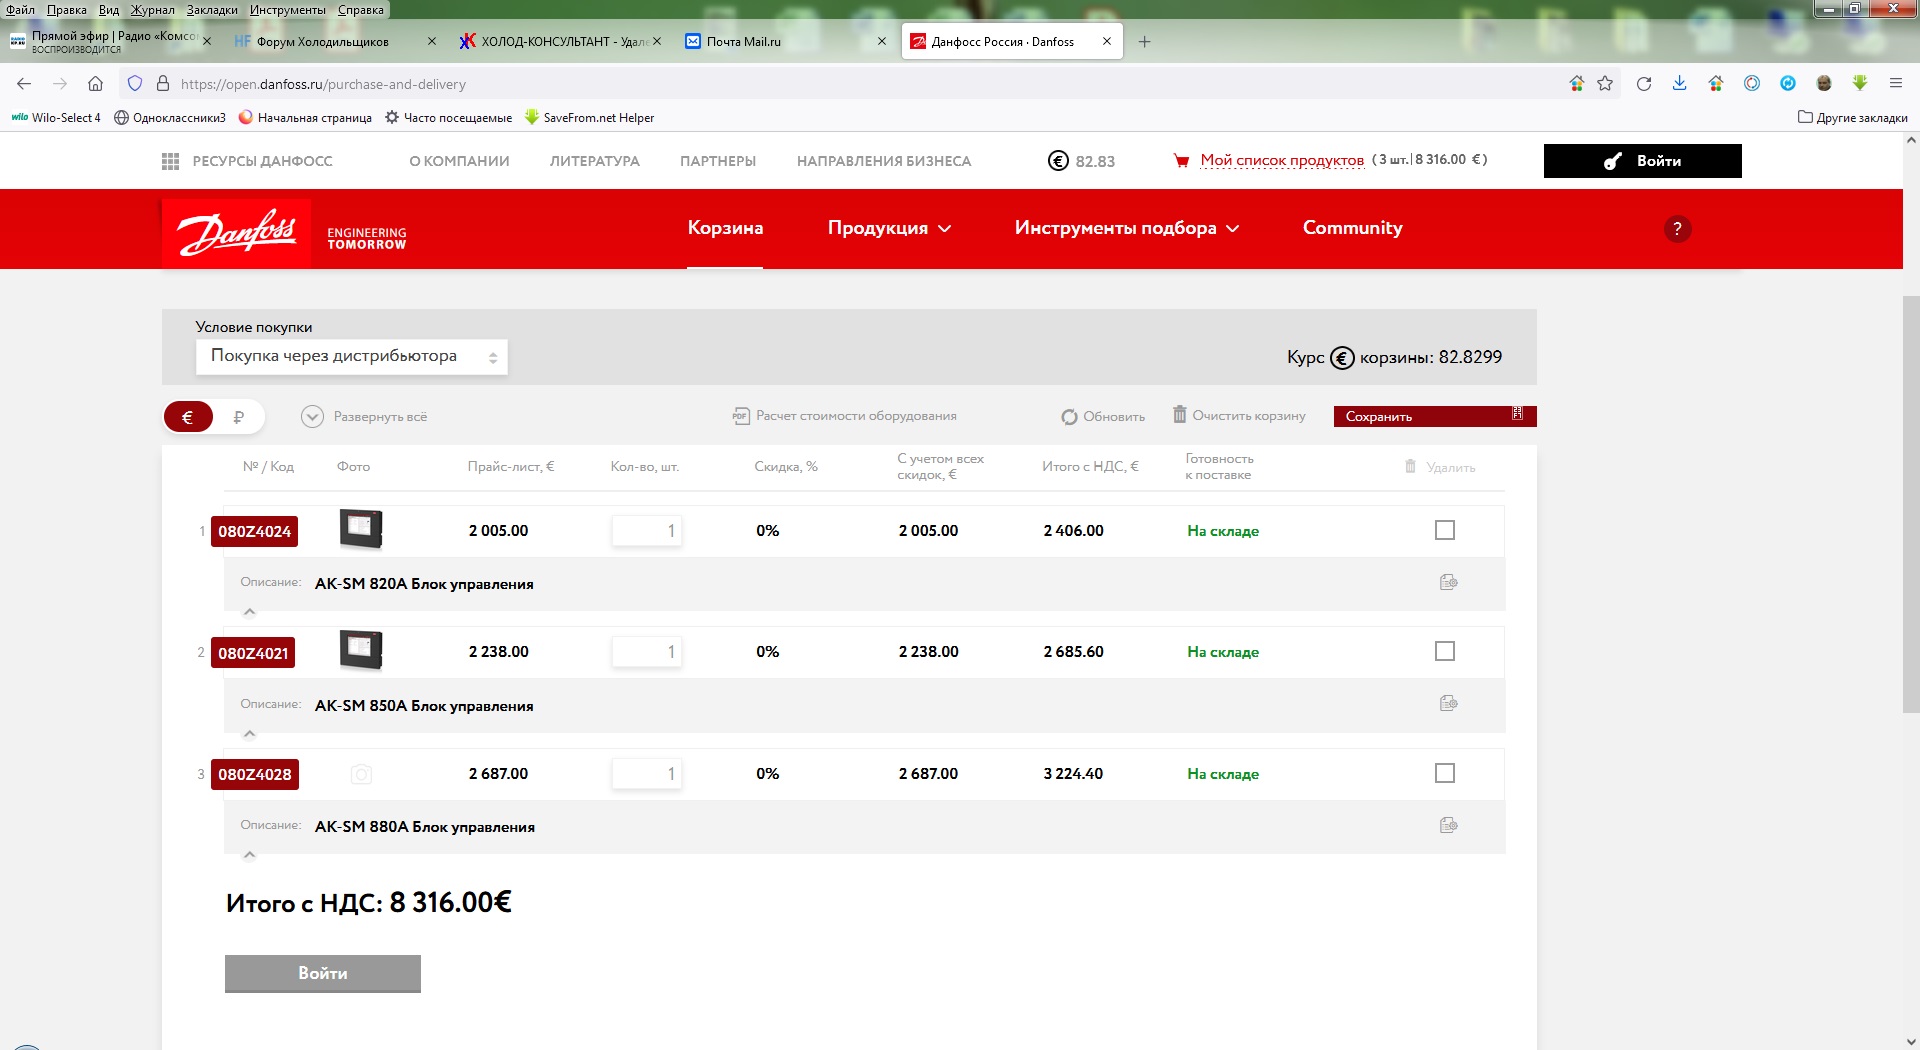Switch currency toggle to euro
The image size is (1920, 1050).
pos(188,417)
